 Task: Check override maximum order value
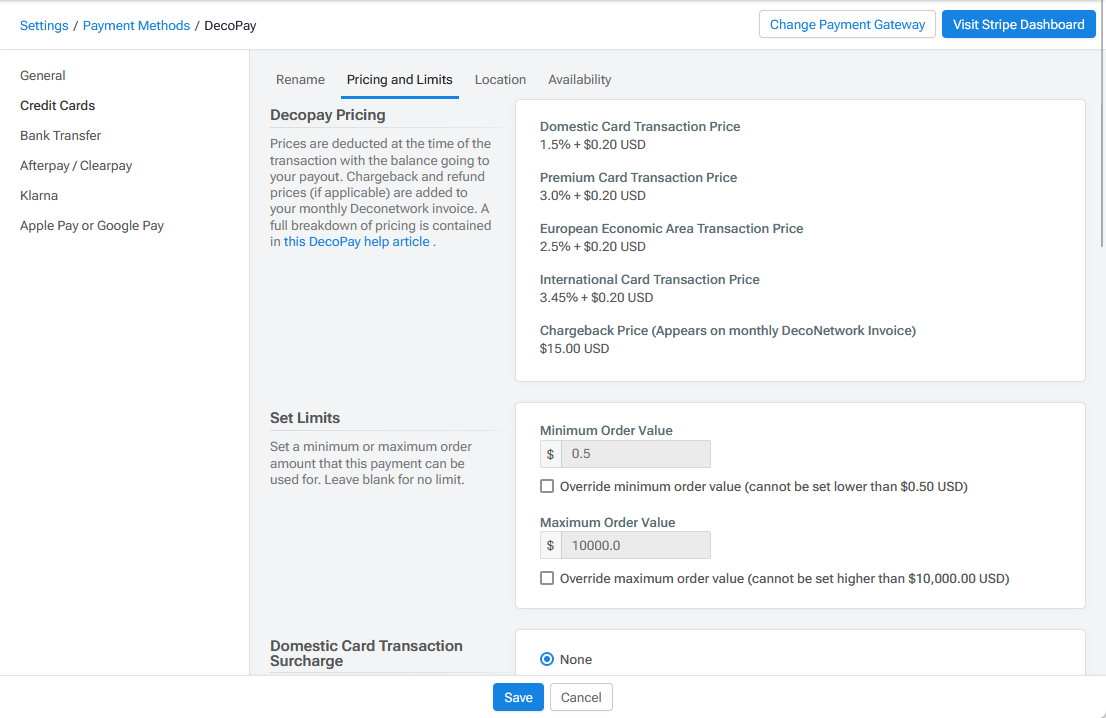547,577
